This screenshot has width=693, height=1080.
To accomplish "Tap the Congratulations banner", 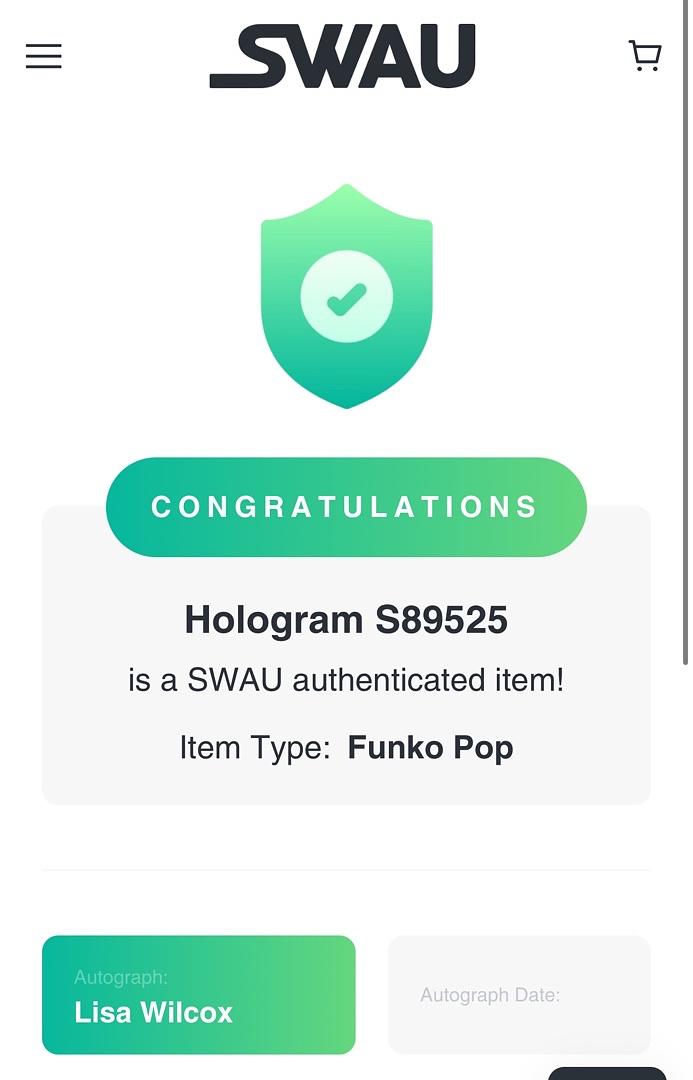I will 346,507.
